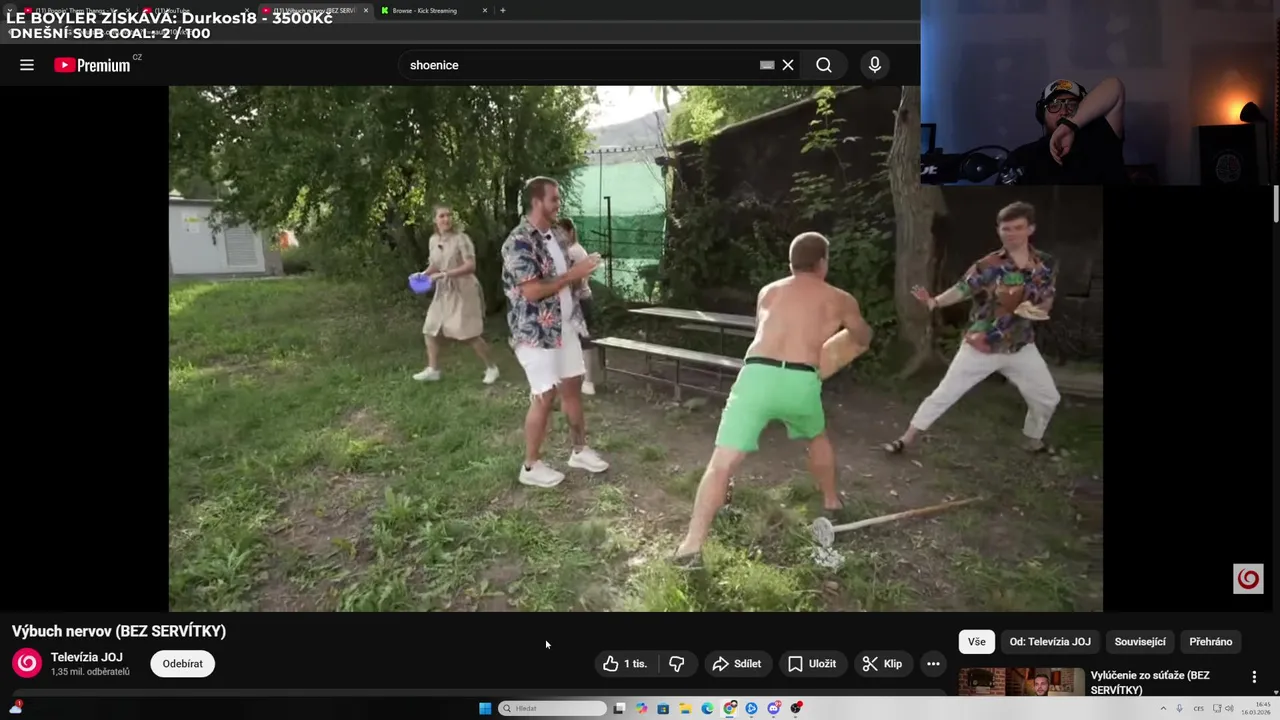Save the video with Uložit
The image size is (1280, 720).
point(811,664)
